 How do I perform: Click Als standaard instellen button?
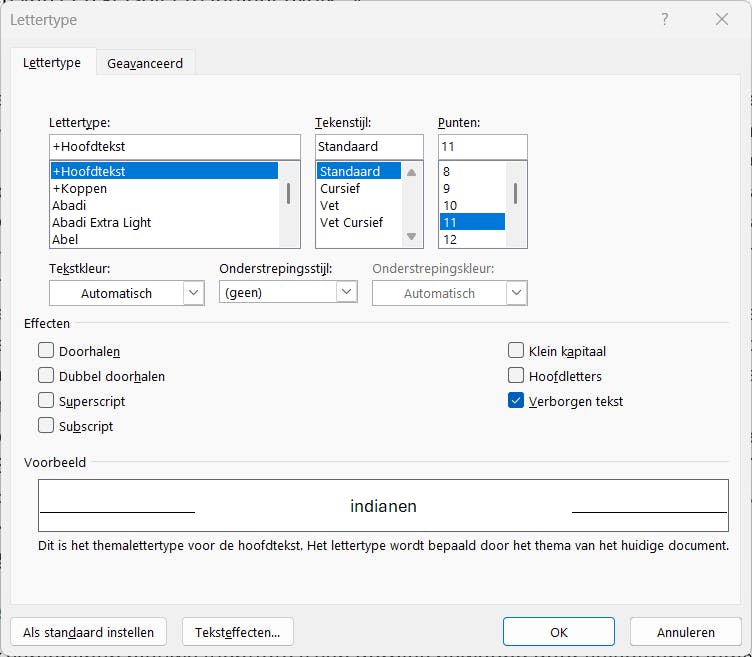89,632
